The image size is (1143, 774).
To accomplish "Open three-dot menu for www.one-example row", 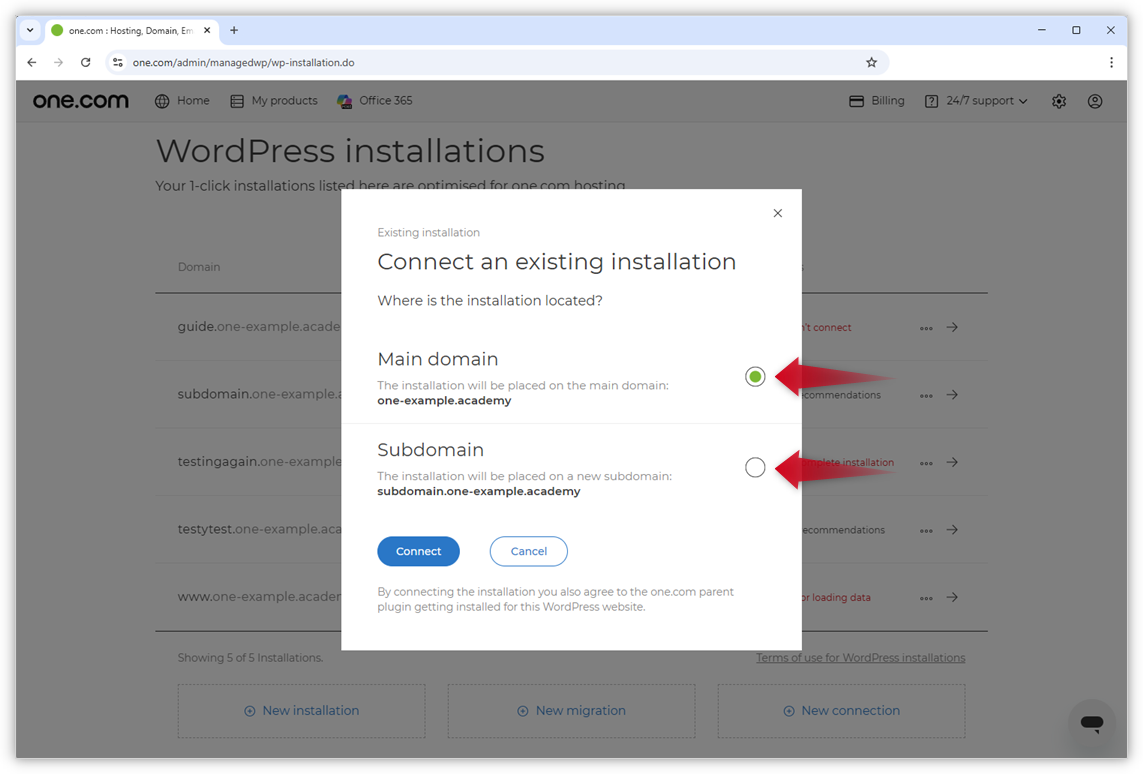I will (927, 598).
